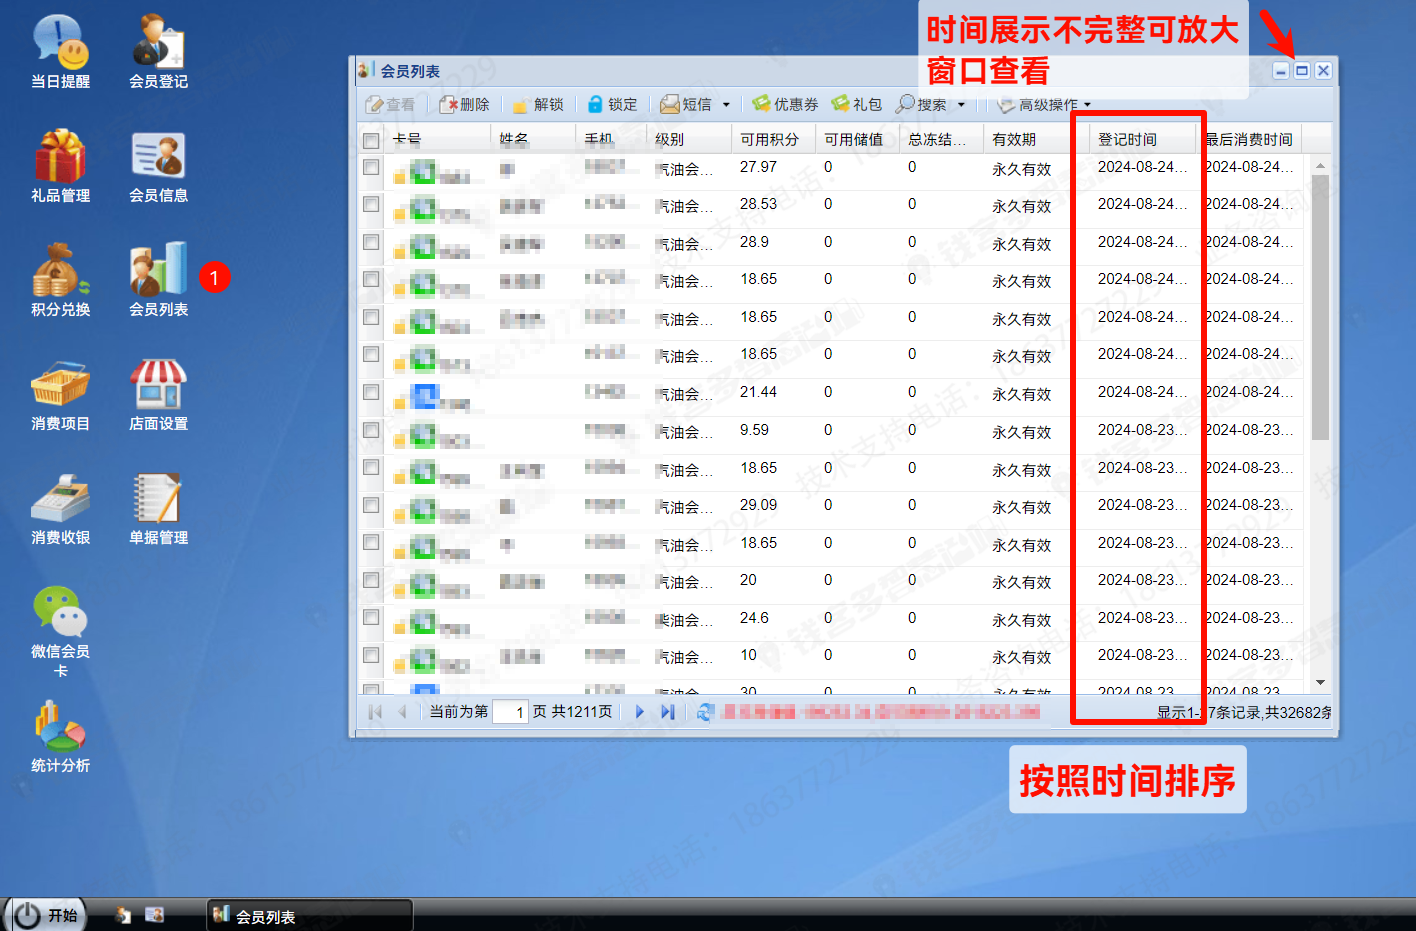Screen dimensions: 1416x931
Task: Go to the first page arrow
Action: 375,712
